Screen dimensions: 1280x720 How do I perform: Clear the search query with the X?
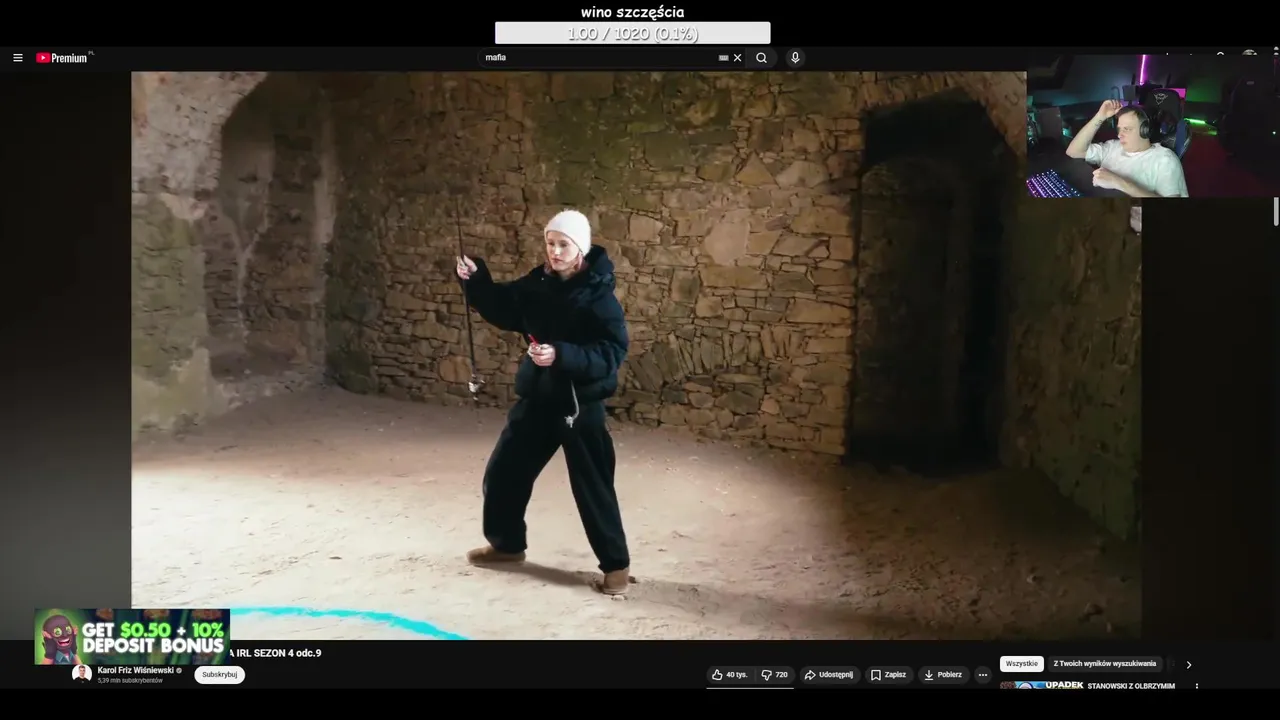pyautogui.click(x=738, y=58)
